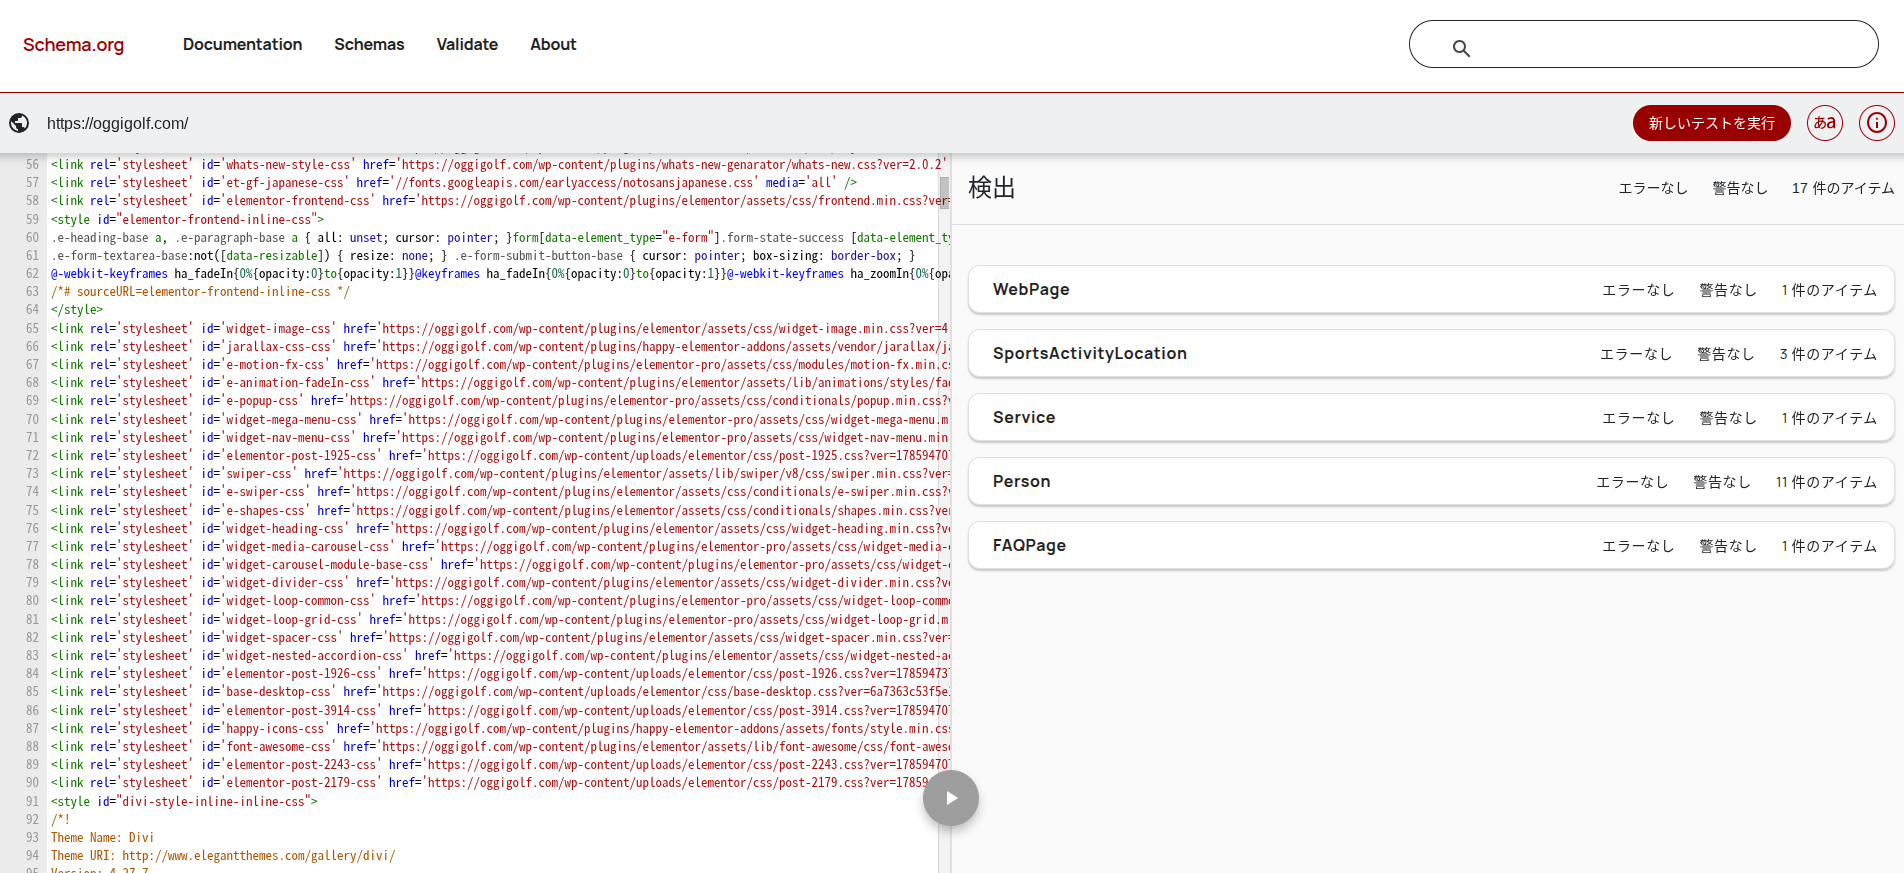Screen dimensions: 1904x873
Task: Click the globe icon beside the URL
Action: click(x=19, y=123)
